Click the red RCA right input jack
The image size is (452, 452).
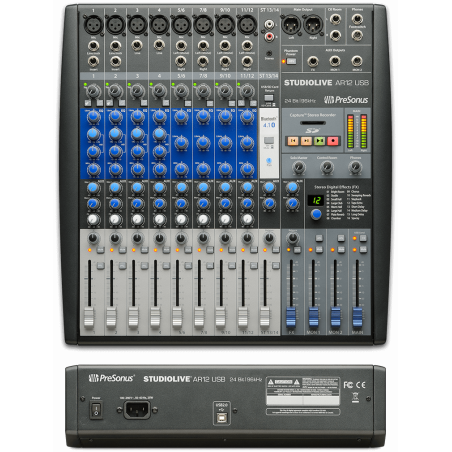click(269, 36)
